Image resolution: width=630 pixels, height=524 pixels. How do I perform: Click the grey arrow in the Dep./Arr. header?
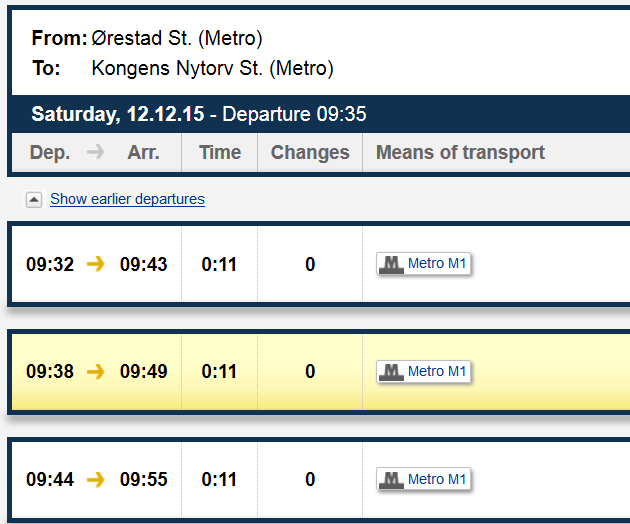coord(95,152)
